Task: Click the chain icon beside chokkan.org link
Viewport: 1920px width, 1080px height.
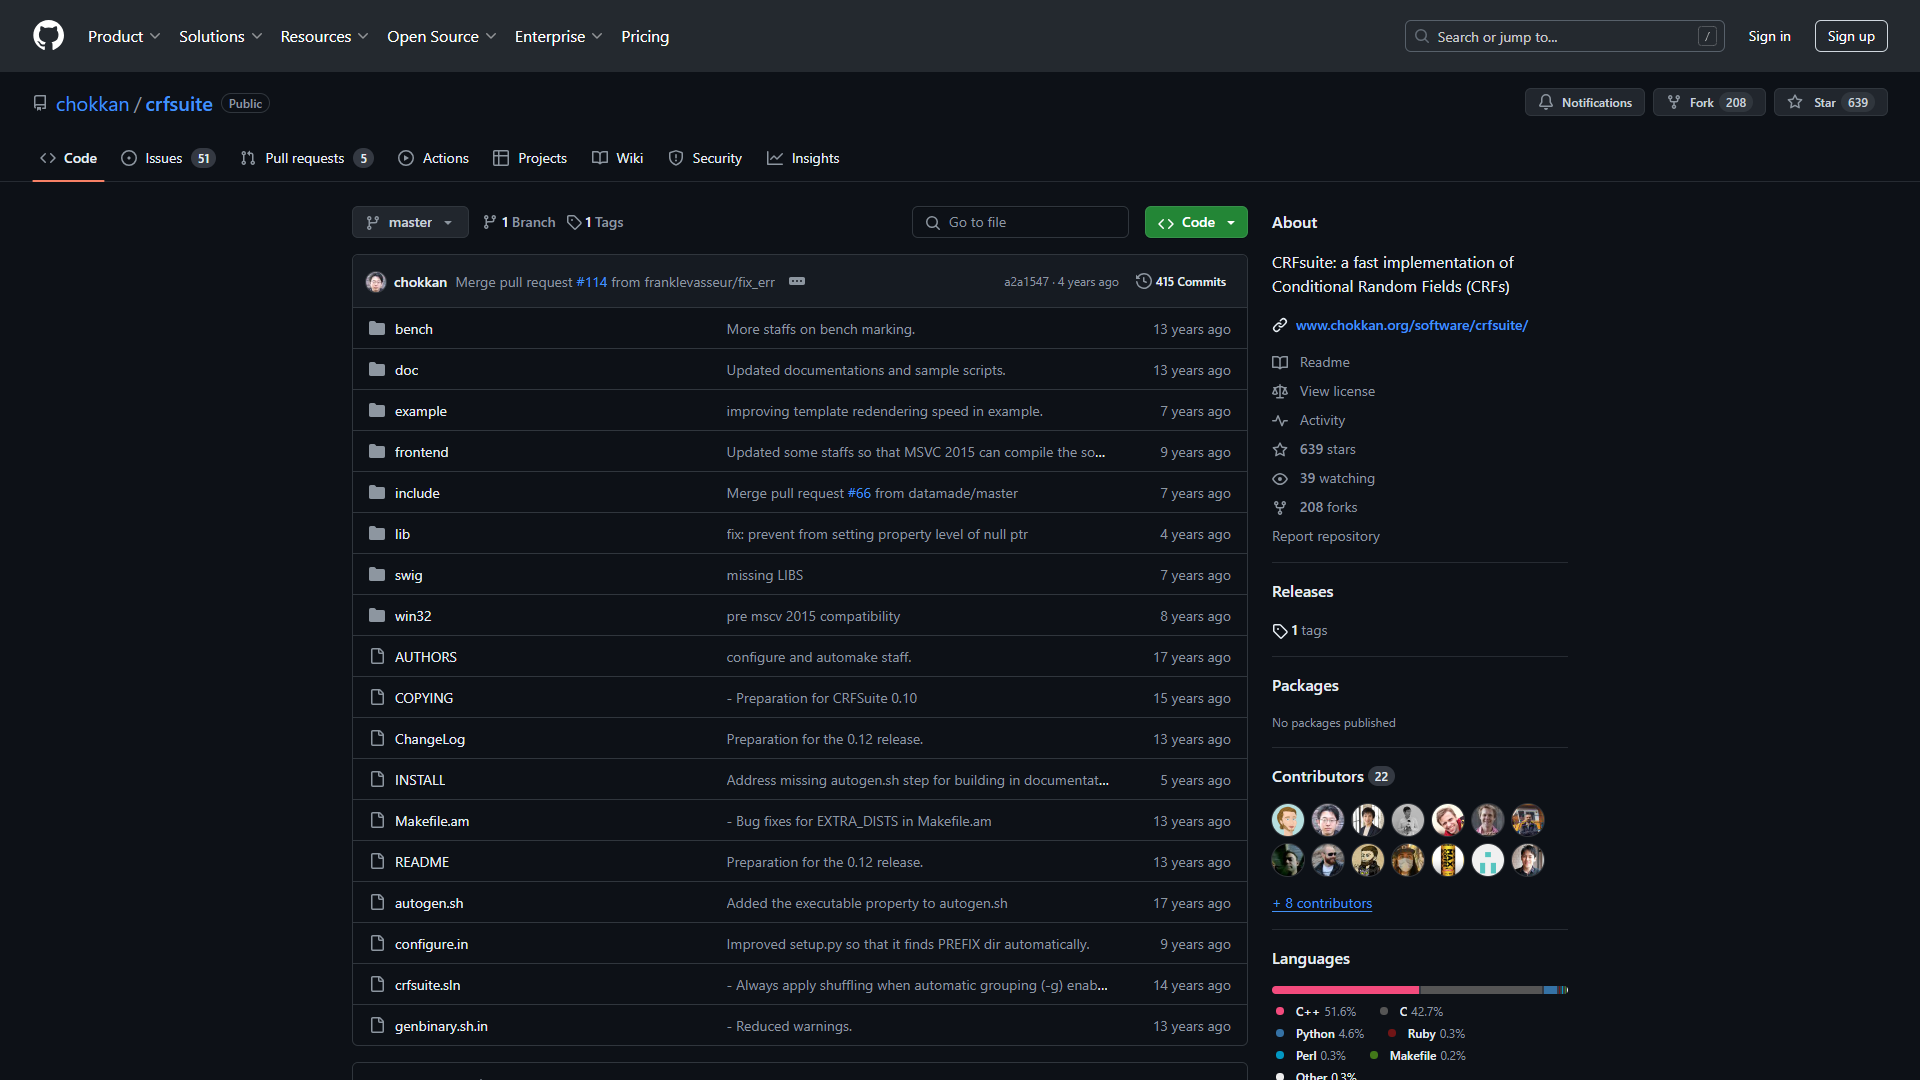Action: coord(1279,325)
